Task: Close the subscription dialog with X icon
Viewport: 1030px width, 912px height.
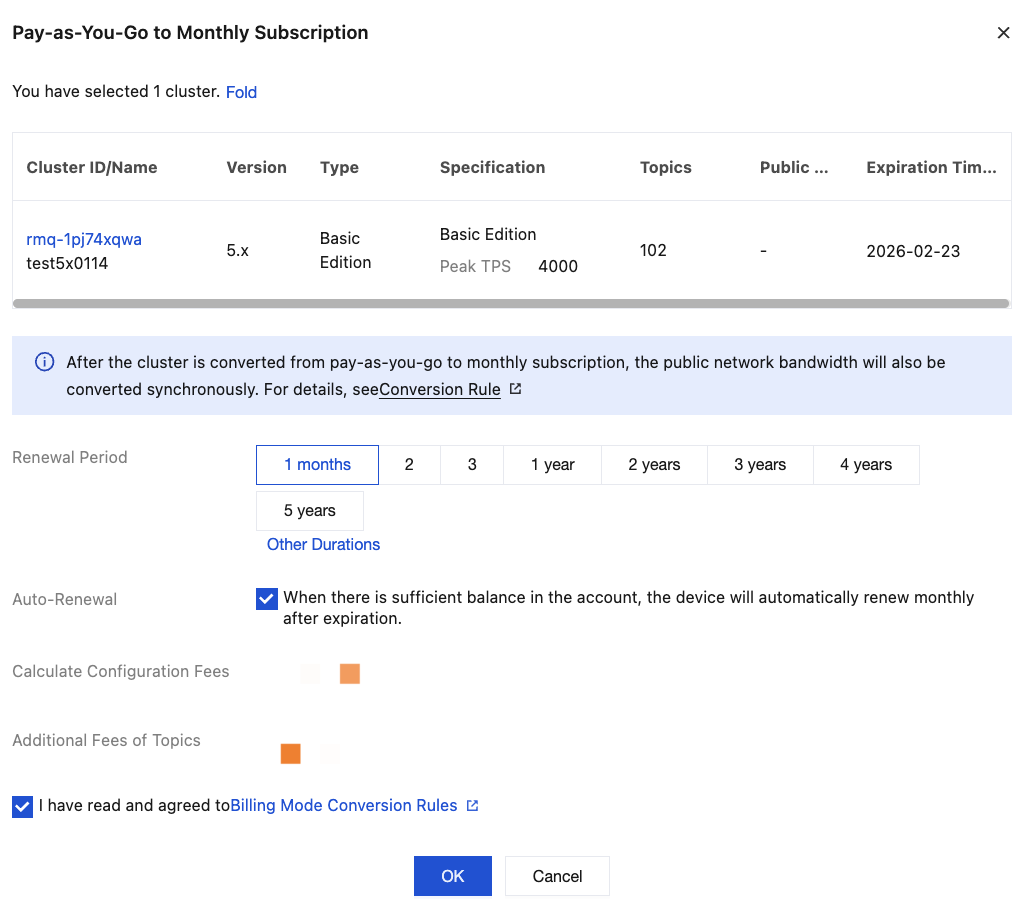Action: [1003, 33]
